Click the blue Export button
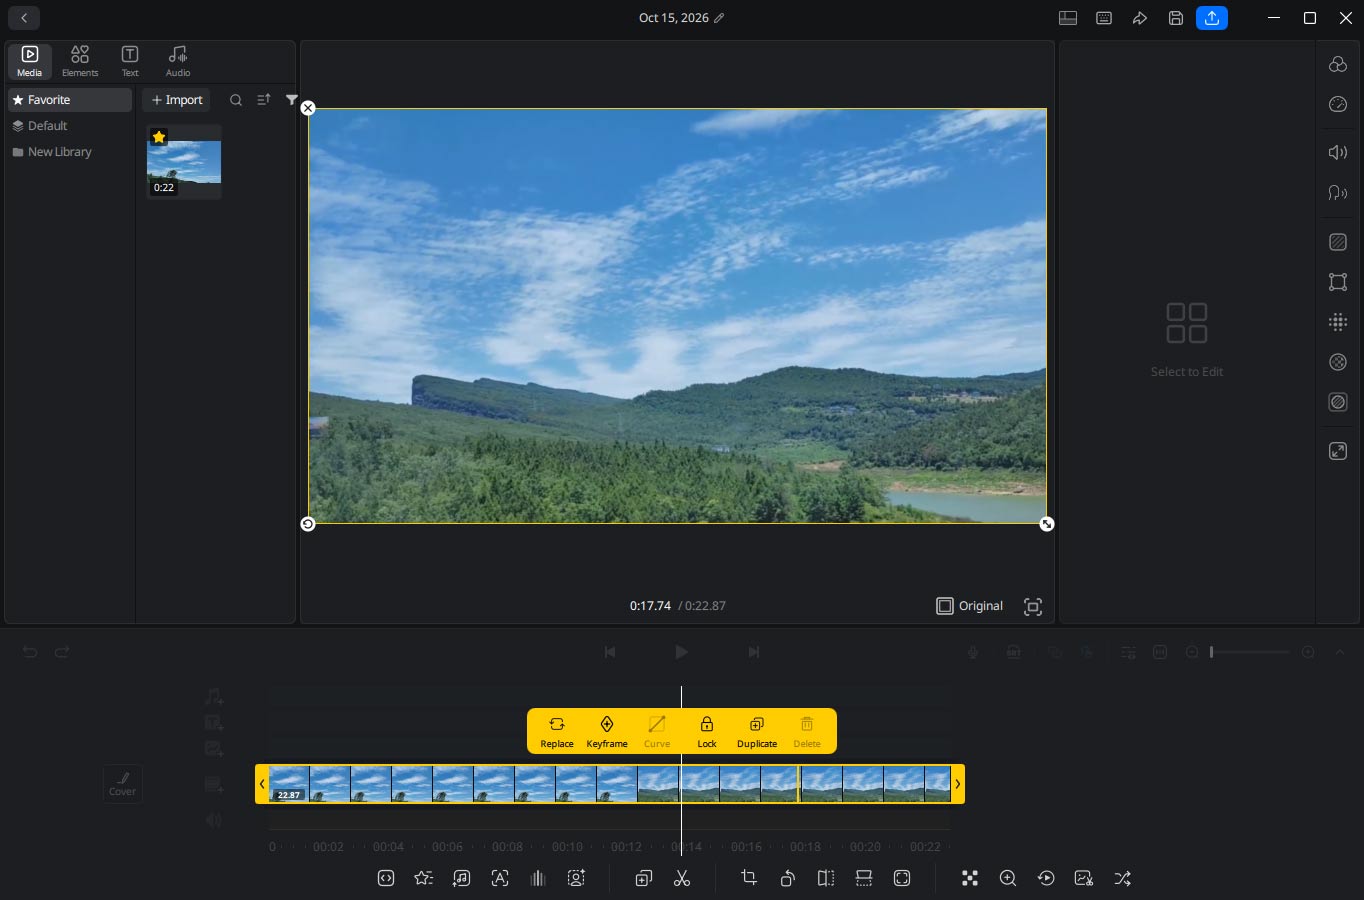Image resolution: width=1364 pixels, height=900 pixels. [1212, 18]
